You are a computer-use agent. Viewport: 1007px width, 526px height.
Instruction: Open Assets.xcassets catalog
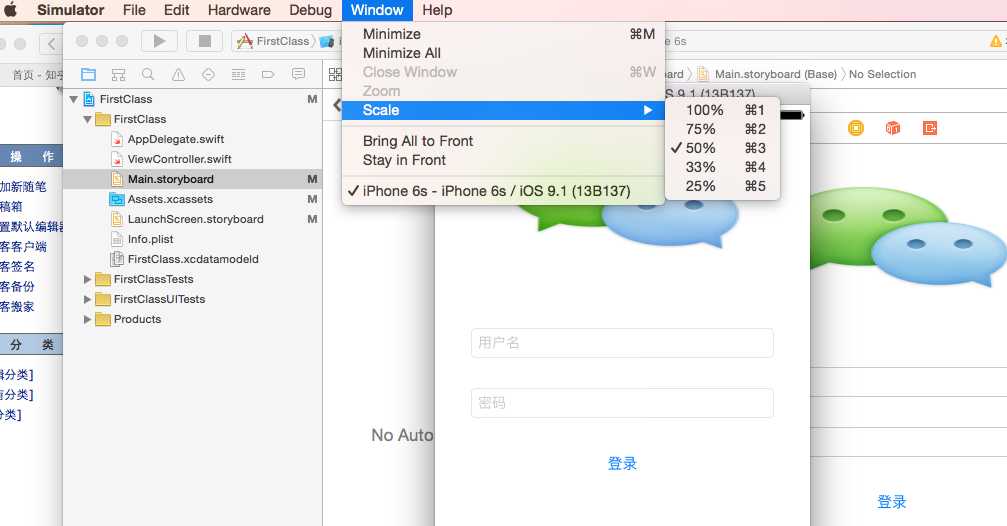pyautogui.click(x=170, y=199)
